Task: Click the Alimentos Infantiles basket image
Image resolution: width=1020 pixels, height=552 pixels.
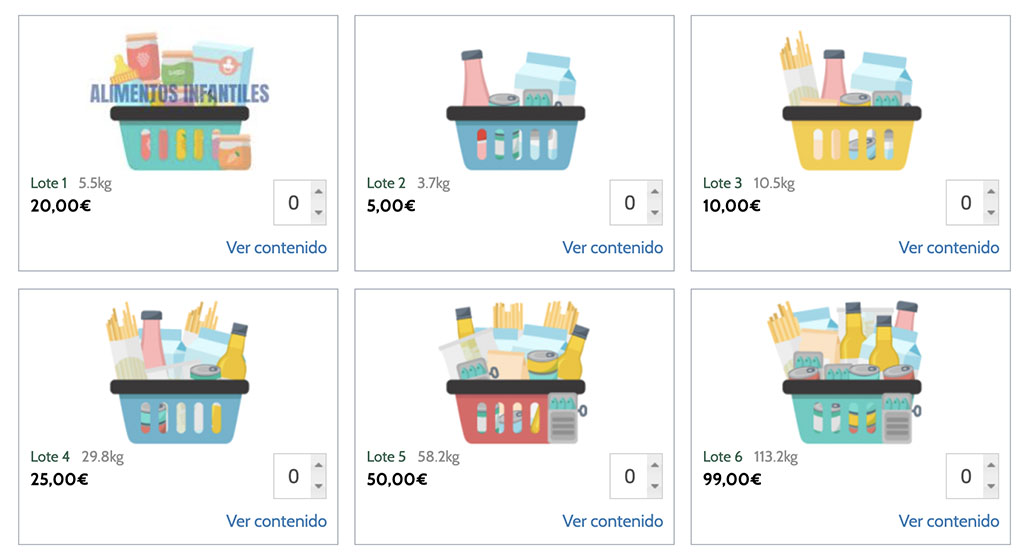Action: (180, 100)
